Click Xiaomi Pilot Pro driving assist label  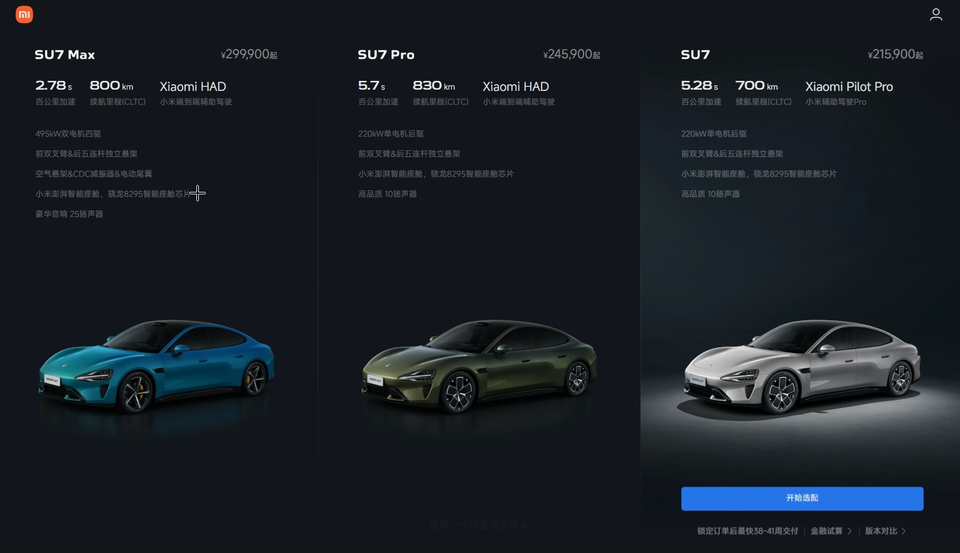click(849, 87)
